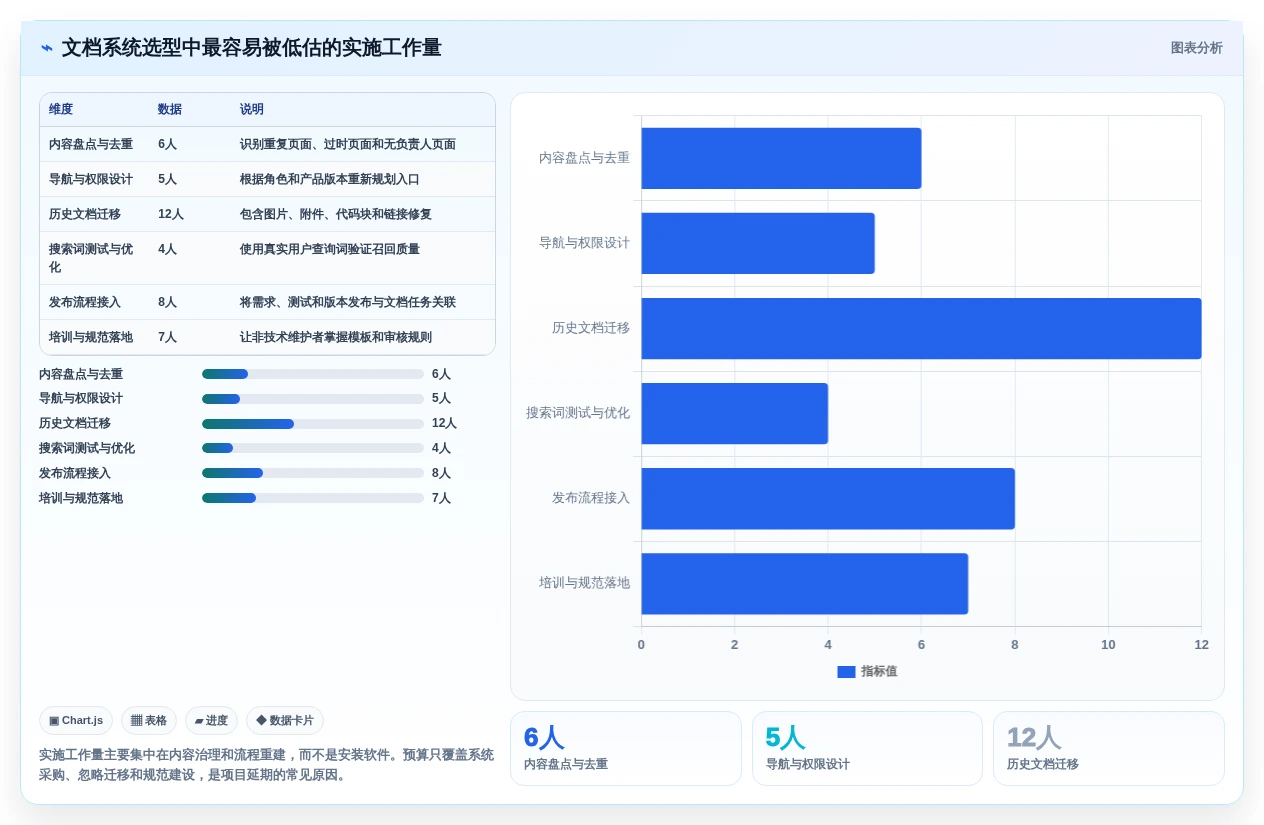Click the Chart.js tag chip
This screenshot has width=1264, height=825.
pos(76,720)
